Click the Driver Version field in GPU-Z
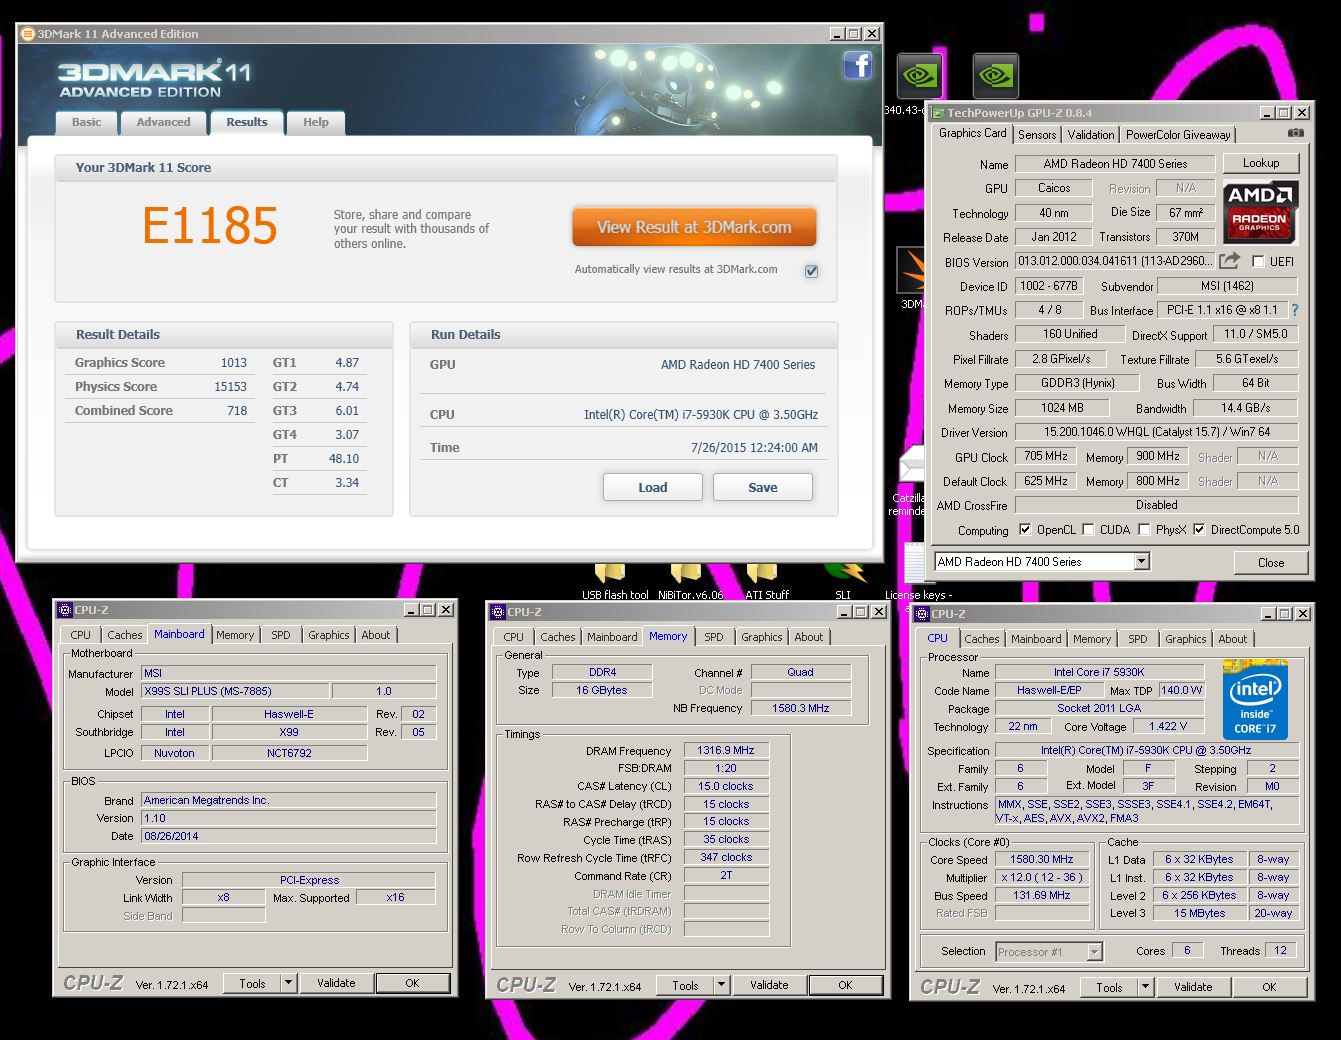The height and width of the screenshot is (1040, 1341). pos(1156,432)
